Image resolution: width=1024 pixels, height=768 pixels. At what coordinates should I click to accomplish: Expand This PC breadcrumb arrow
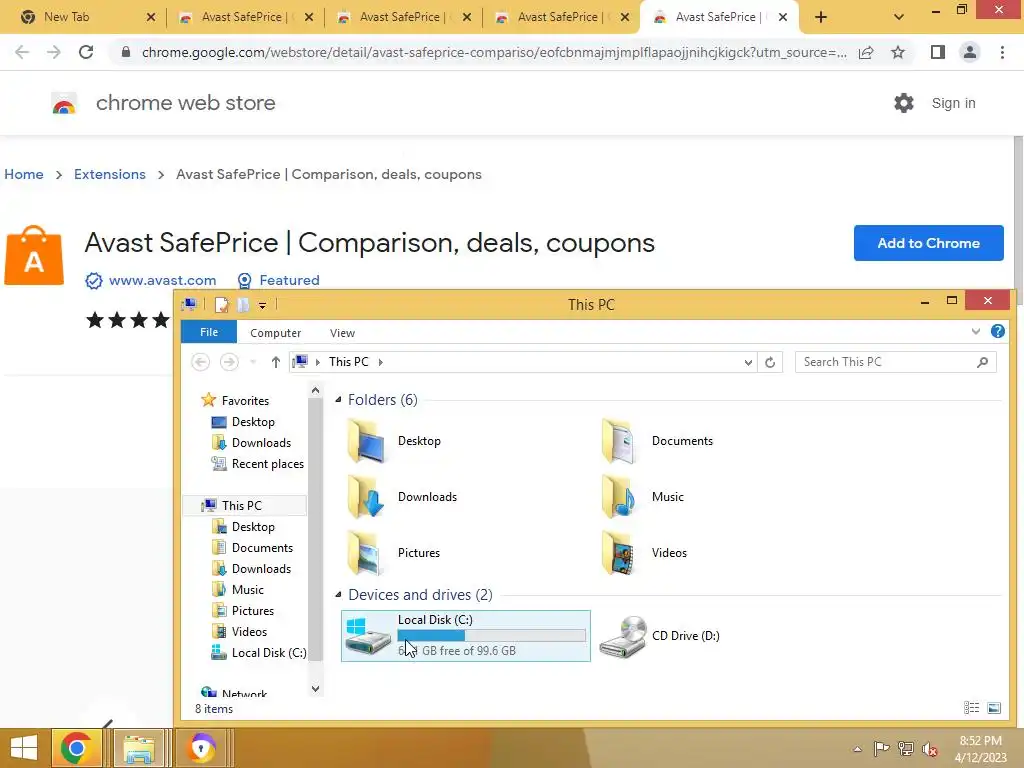[381, 362]
